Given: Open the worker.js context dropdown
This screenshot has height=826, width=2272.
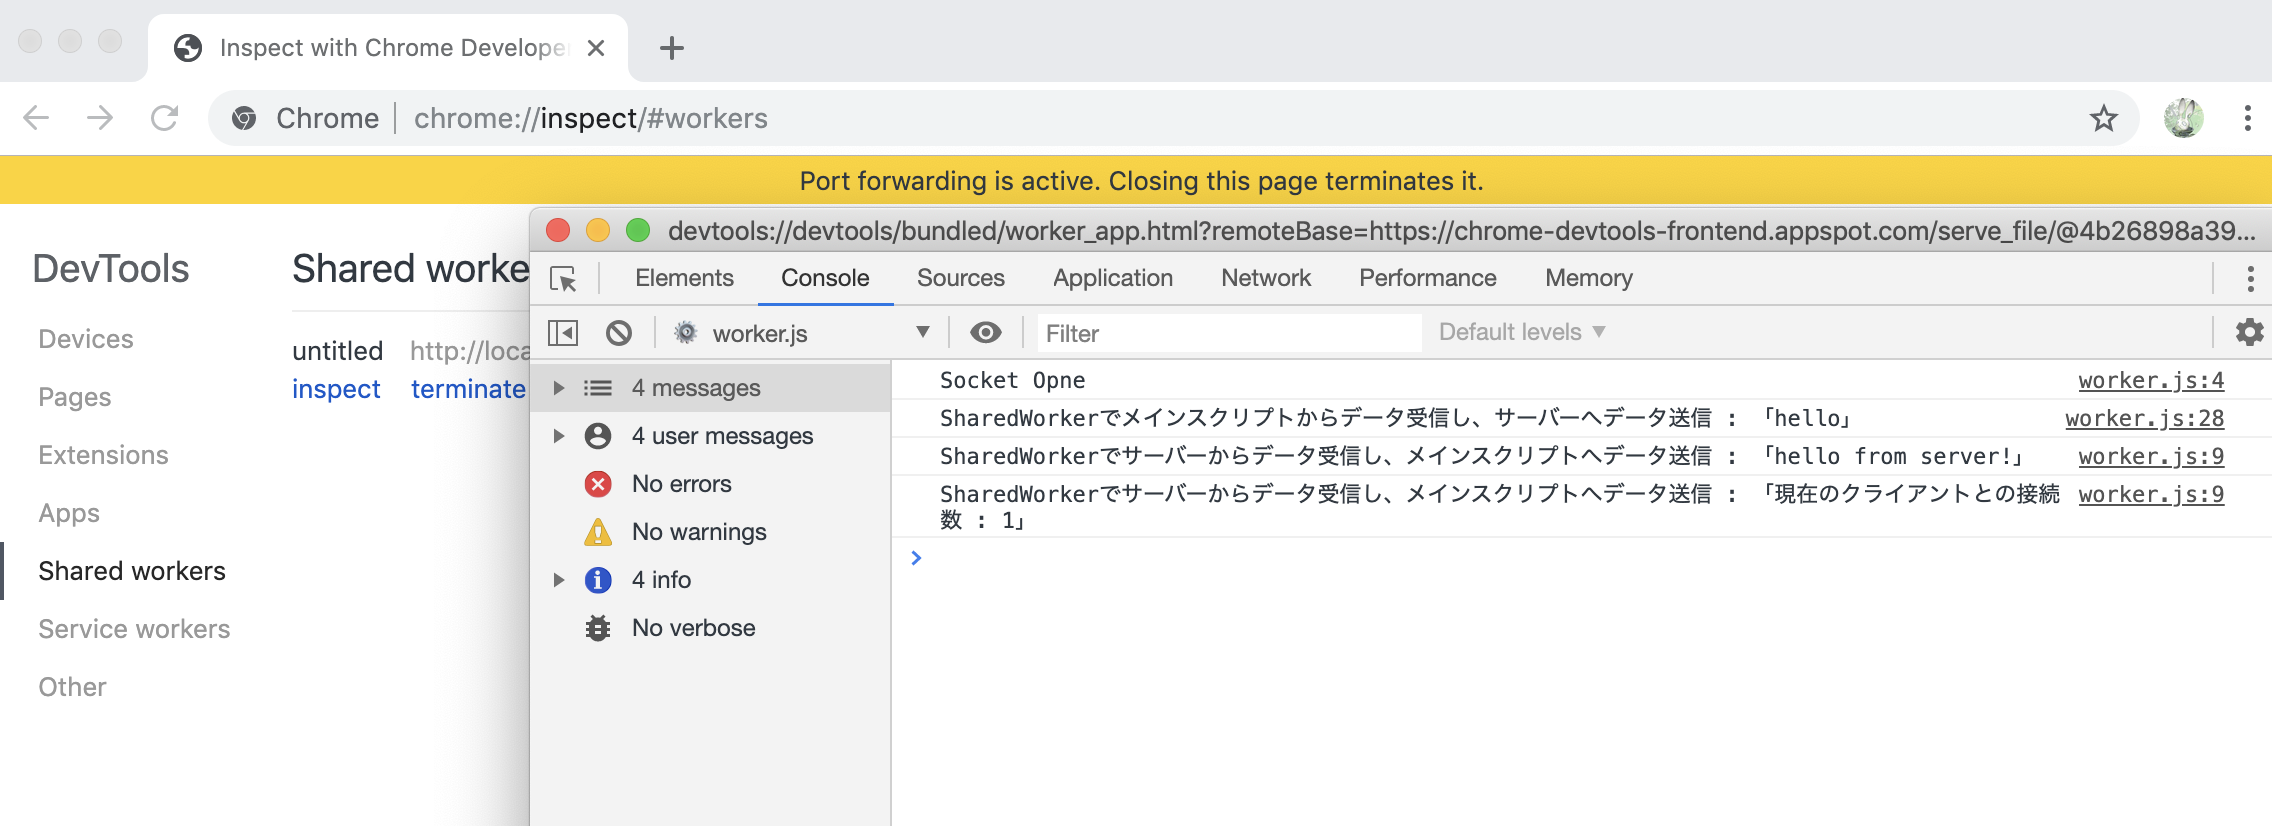Looking at the screenshot, I should click(802, 333).
